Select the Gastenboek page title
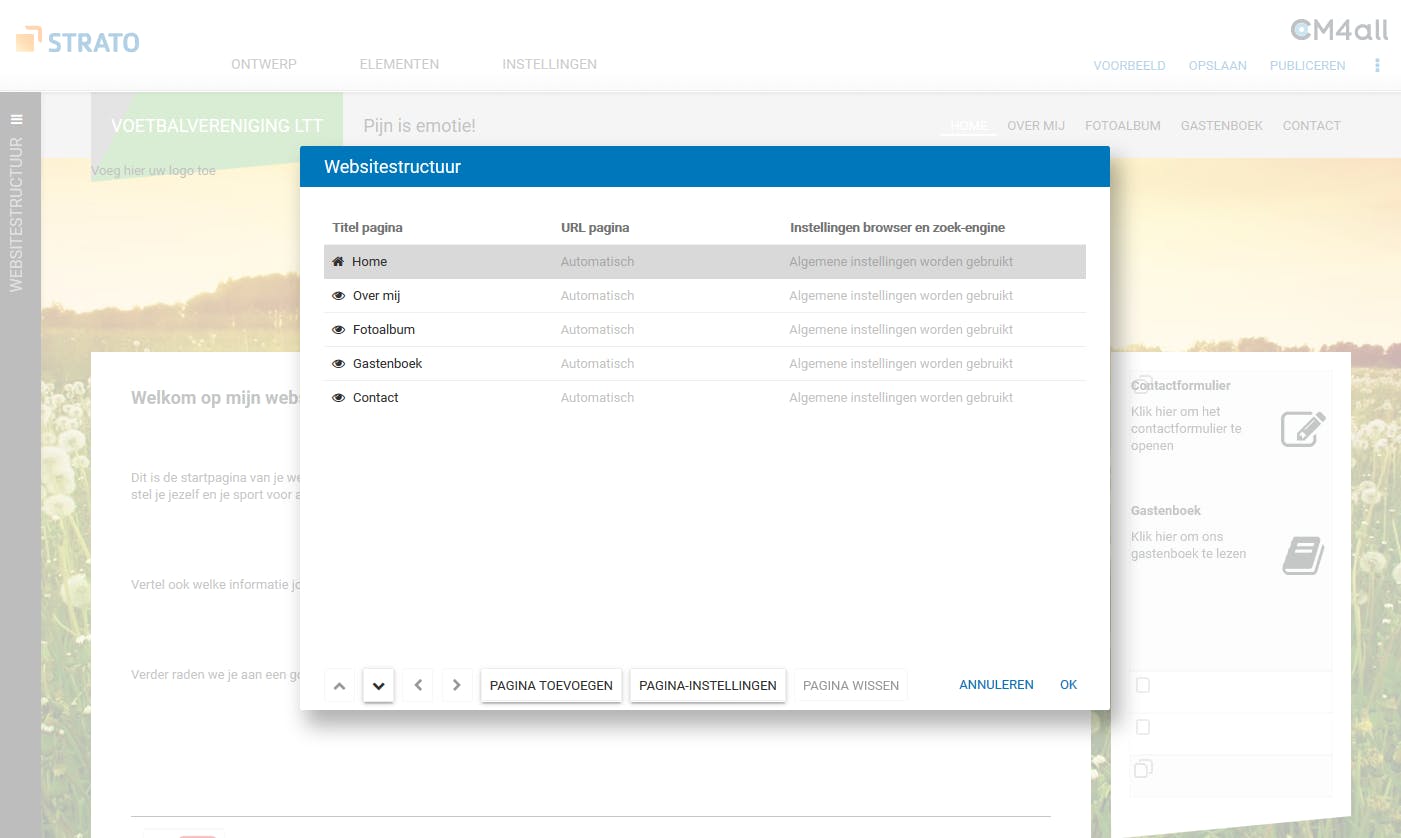Image resolution: width=1401 pixels, height=838 pixels. [x=387, y=364]
